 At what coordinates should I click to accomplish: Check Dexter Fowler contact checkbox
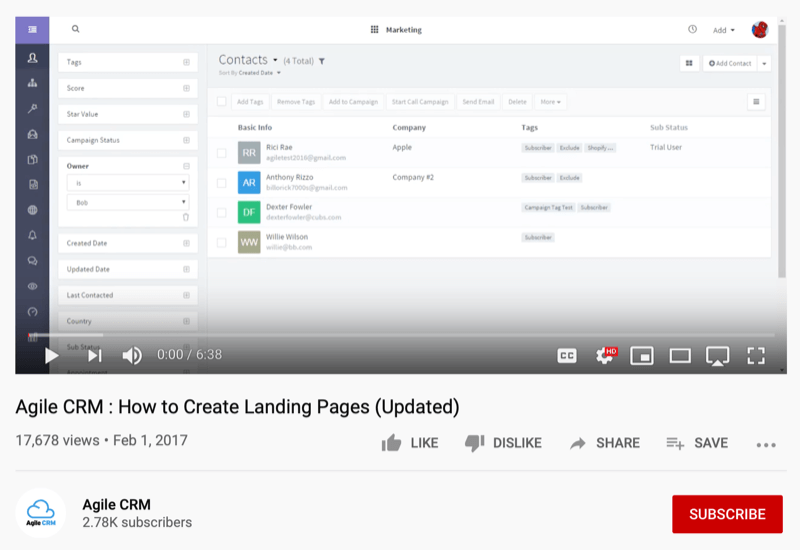[x=221, y=213]
